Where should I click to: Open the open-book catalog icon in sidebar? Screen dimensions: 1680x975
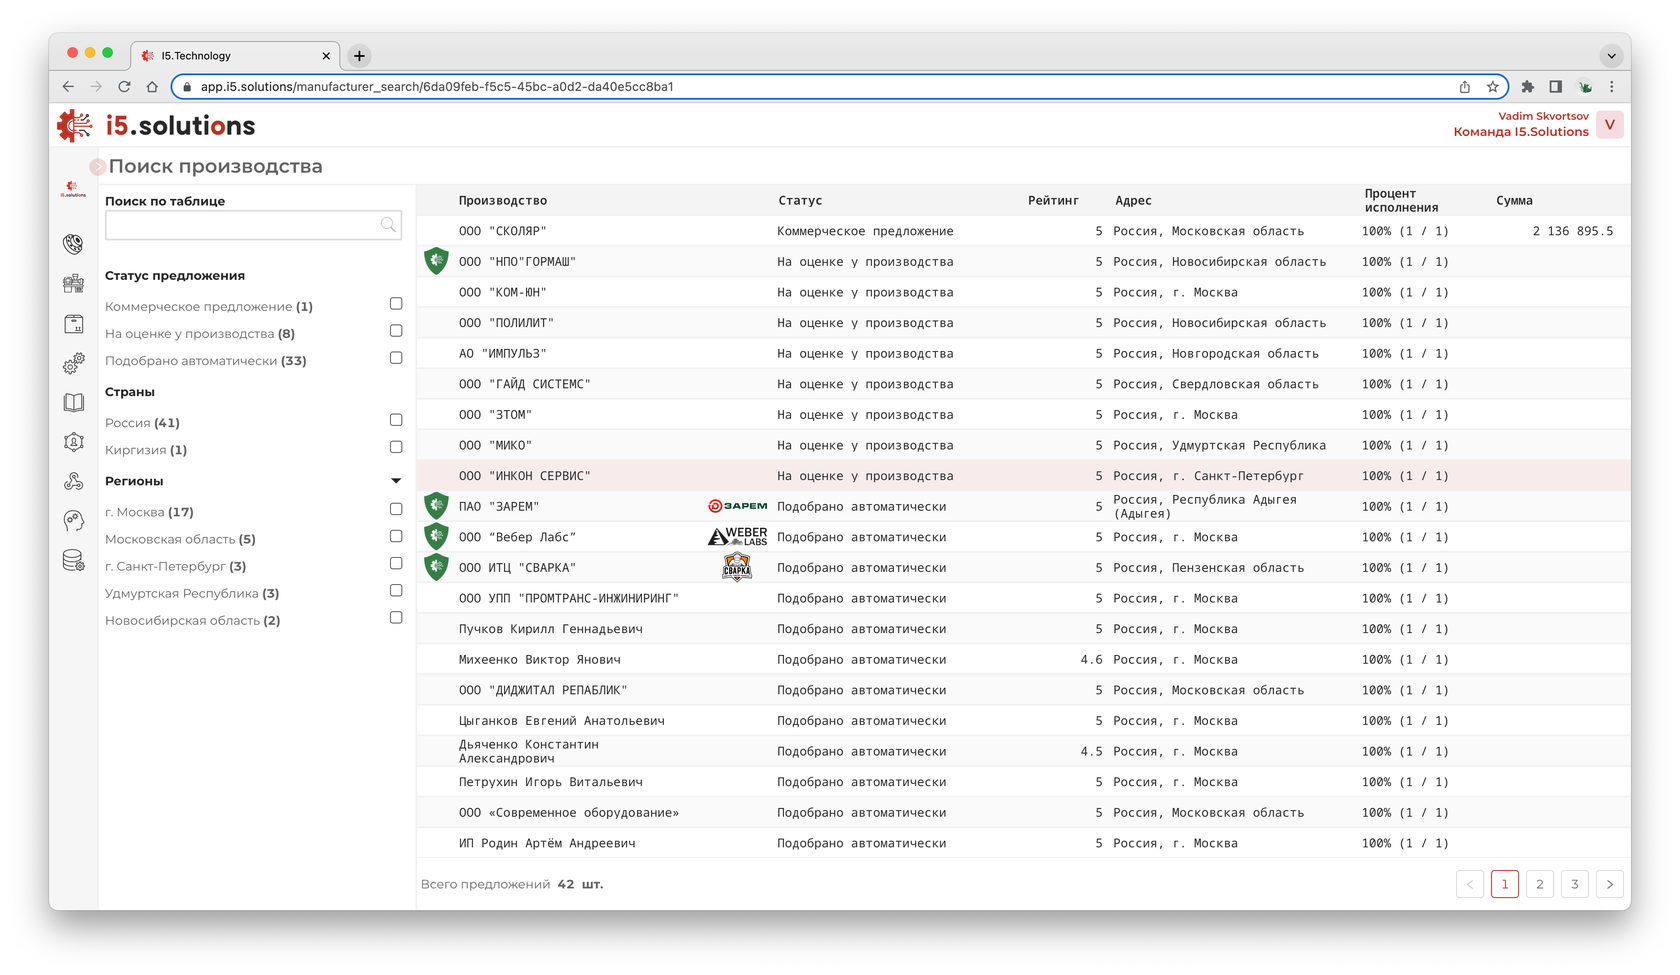[73, 402]
